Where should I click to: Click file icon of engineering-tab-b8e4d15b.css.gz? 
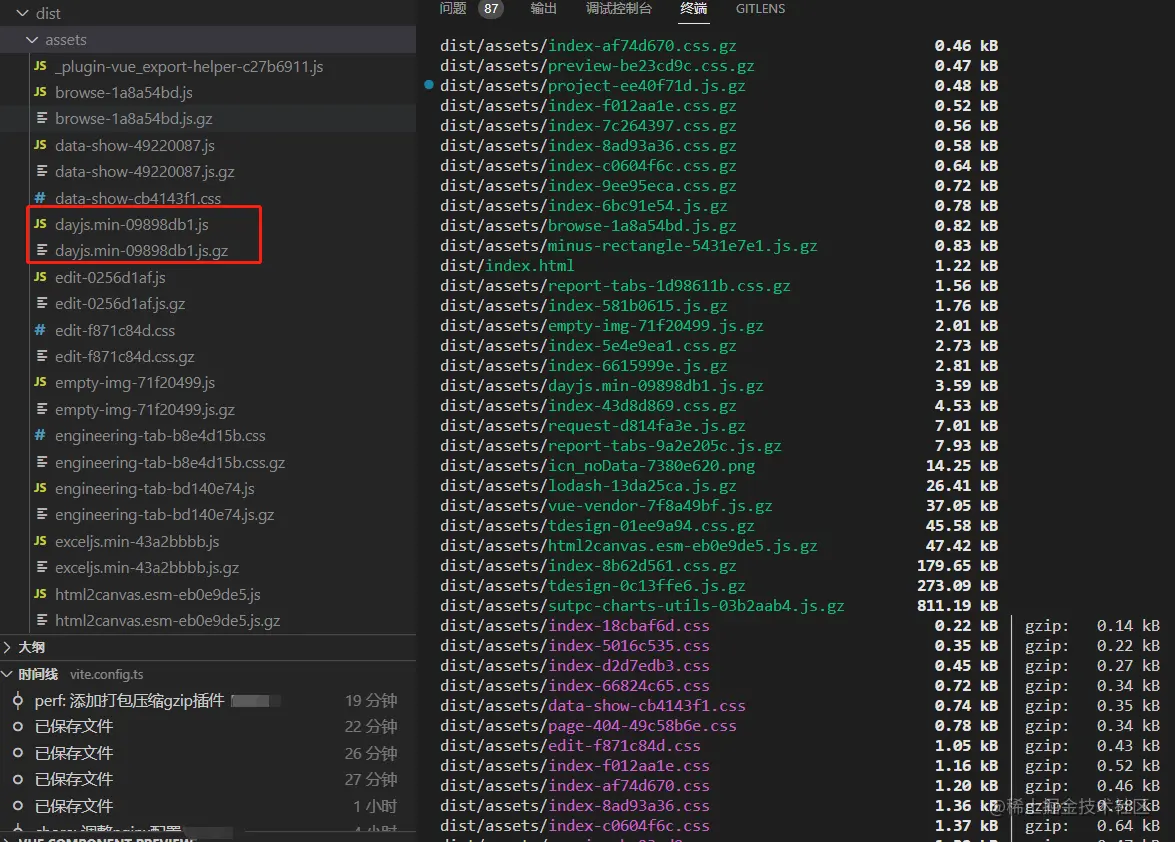[41, 461]
